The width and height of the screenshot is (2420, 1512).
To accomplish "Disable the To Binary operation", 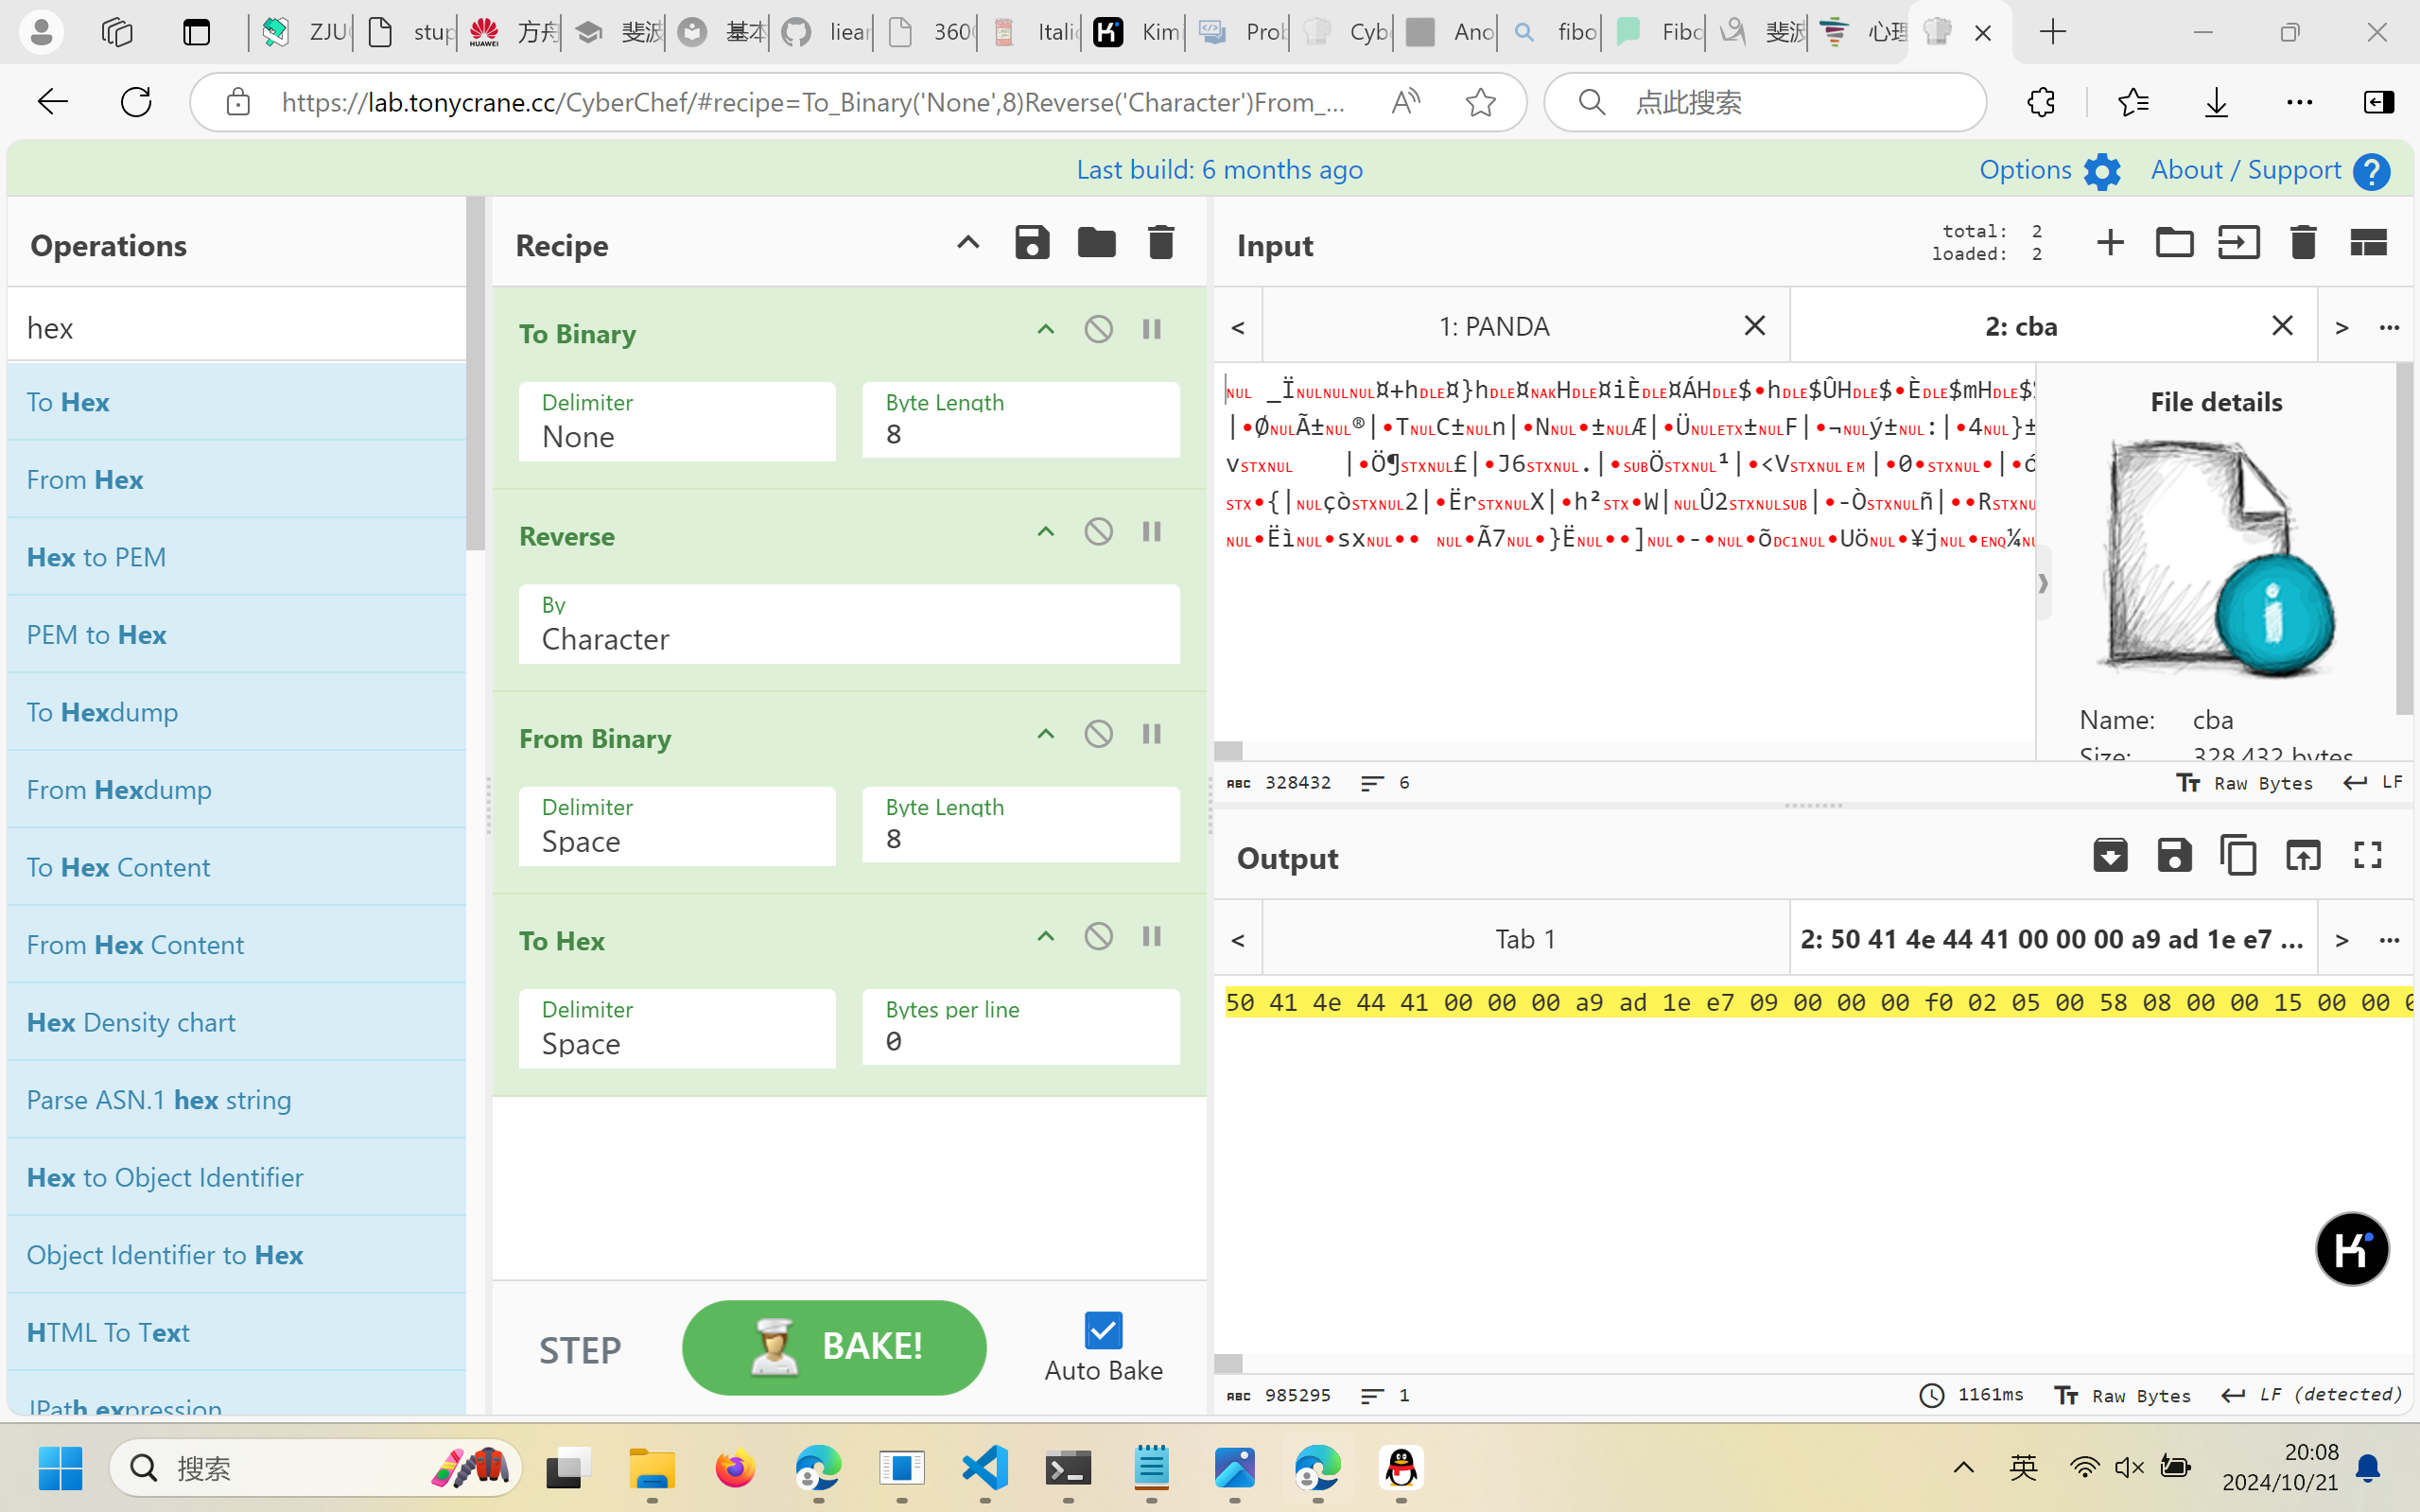I will tap(1098, 329).
